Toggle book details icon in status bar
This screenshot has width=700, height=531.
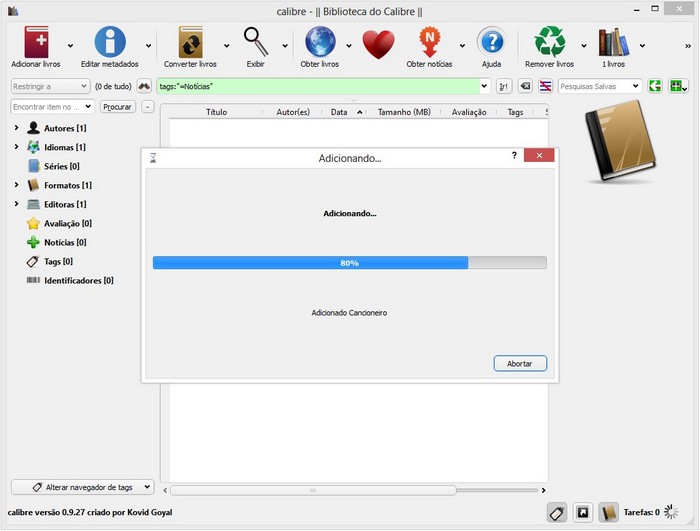608,513
